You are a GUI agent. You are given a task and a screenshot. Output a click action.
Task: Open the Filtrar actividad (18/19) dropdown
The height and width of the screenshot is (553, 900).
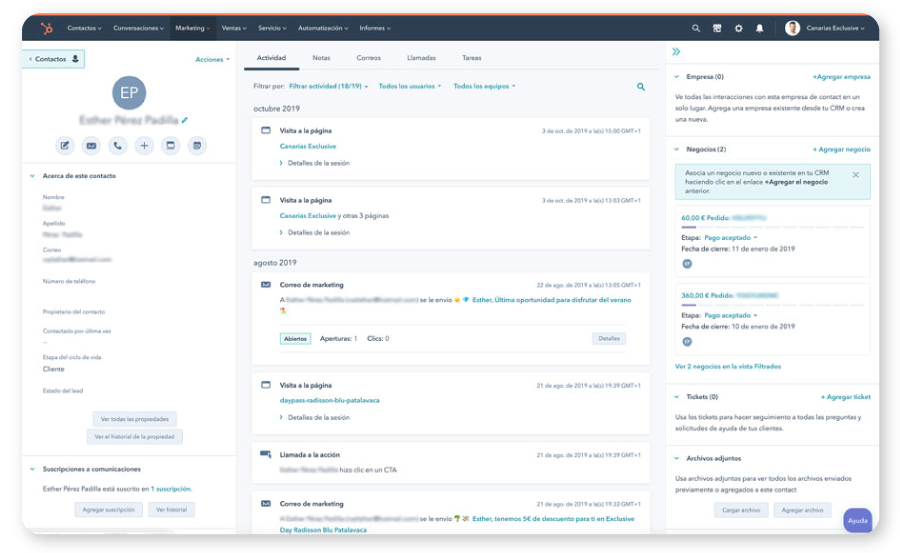tap(328, 87)
